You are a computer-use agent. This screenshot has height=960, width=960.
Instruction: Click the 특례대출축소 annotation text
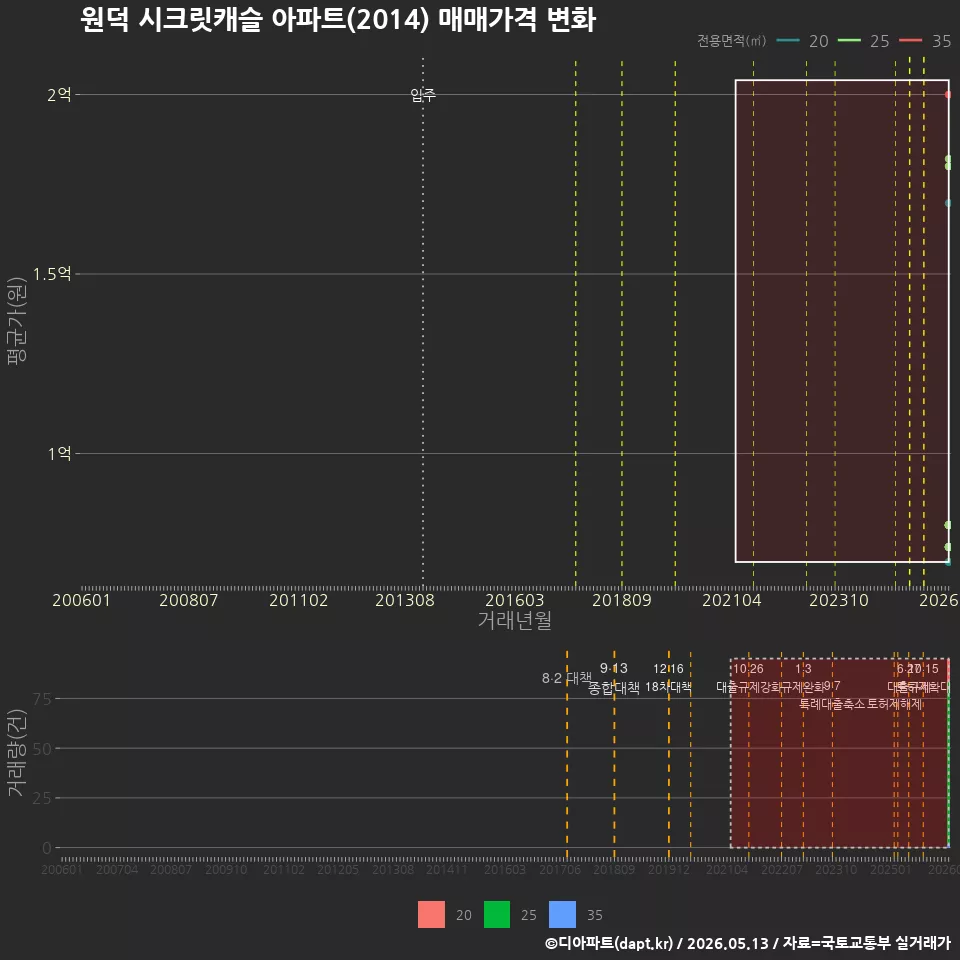(831, 704)
